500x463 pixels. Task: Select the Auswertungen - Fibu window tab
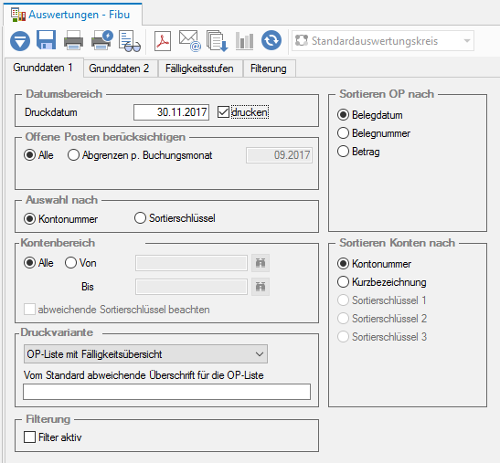point(73,14)
